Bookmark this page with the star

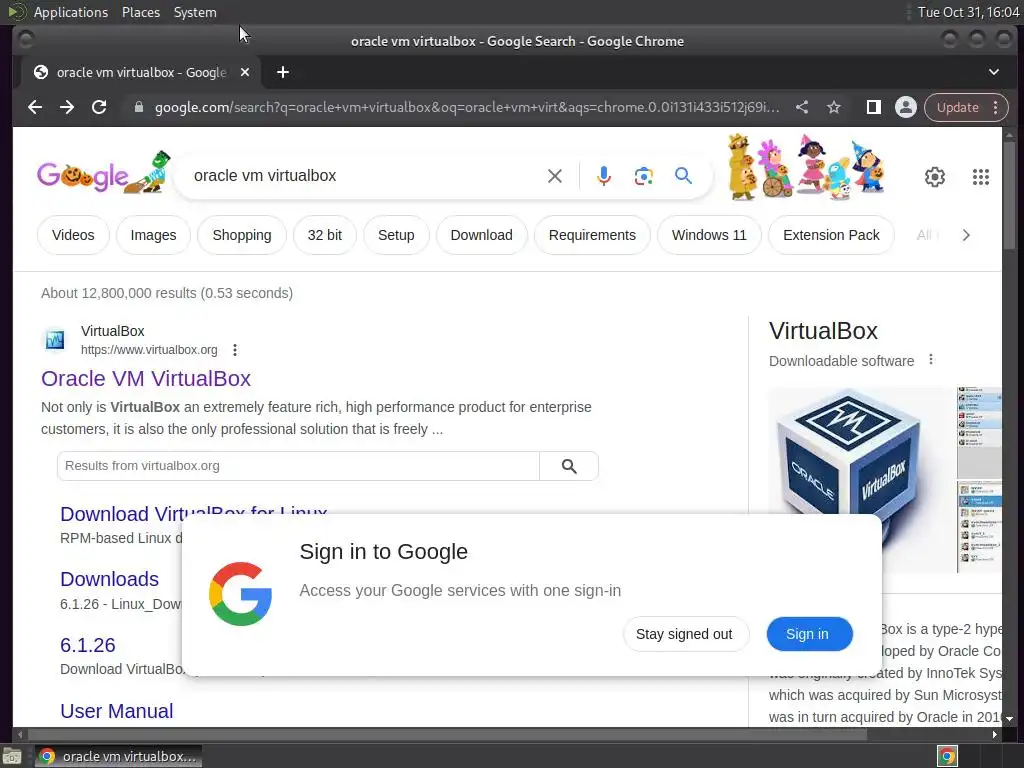(x=834, y=107)
